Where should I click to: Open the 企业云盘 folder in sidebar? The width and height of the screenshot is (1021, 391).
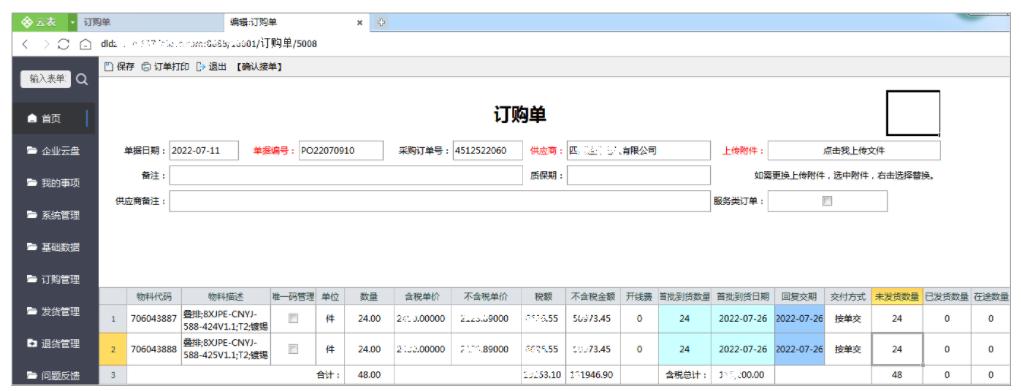tap(53, 151)
